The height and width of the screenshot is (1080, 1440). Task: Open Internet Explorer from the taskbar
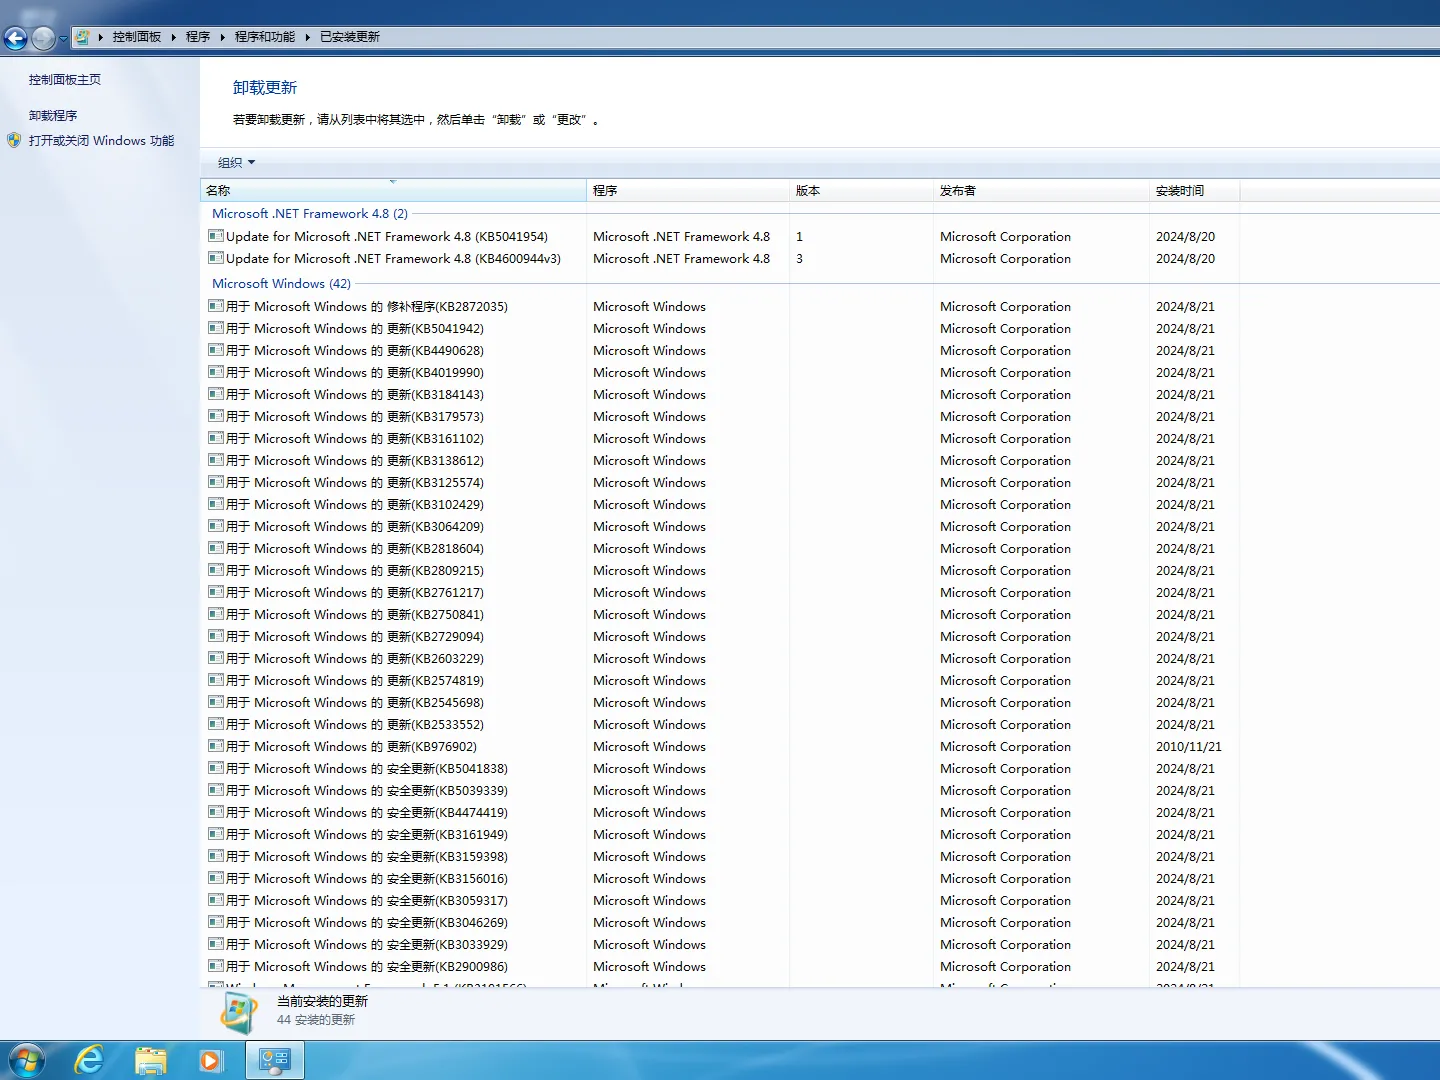pos(89,1059)
